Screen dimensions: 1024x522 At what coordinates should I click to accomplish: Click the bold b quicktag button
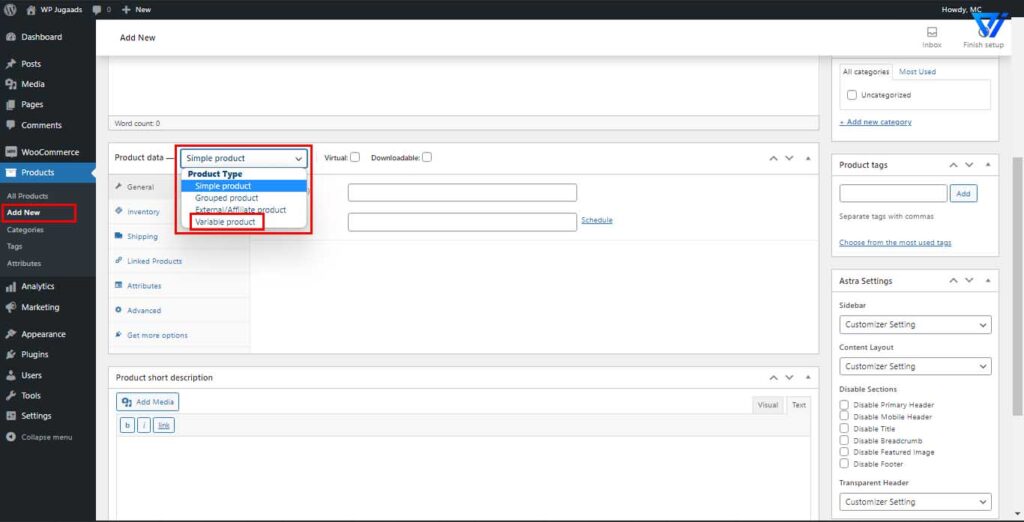[127, 426]
